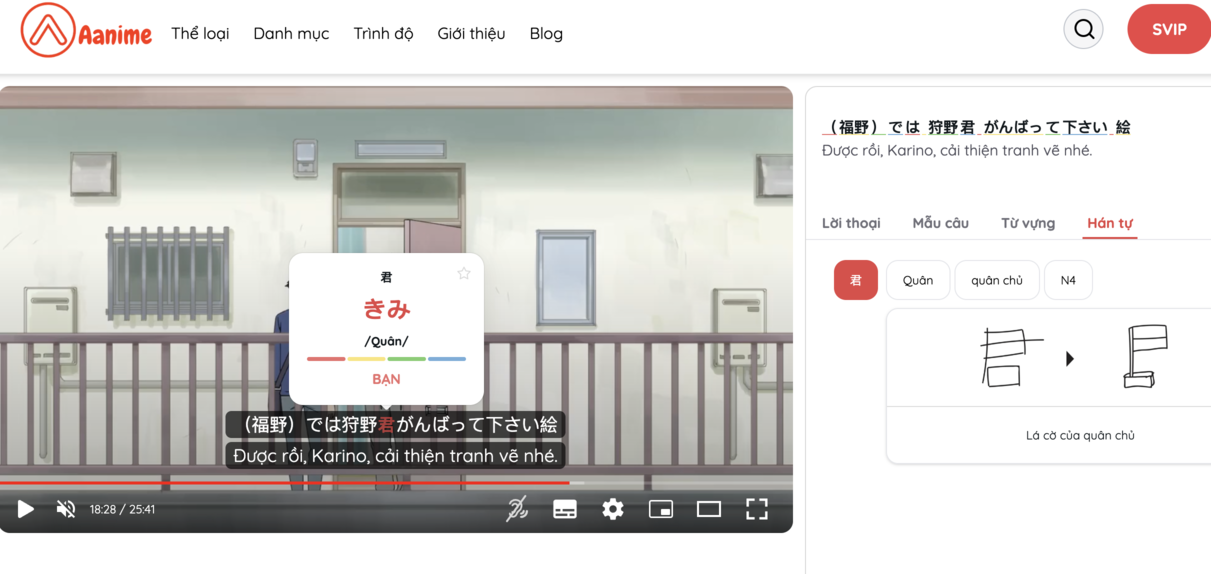Viewport: 1211px width, 574px height.
Task: Click the Aanime logo
Action: point(86,31)
